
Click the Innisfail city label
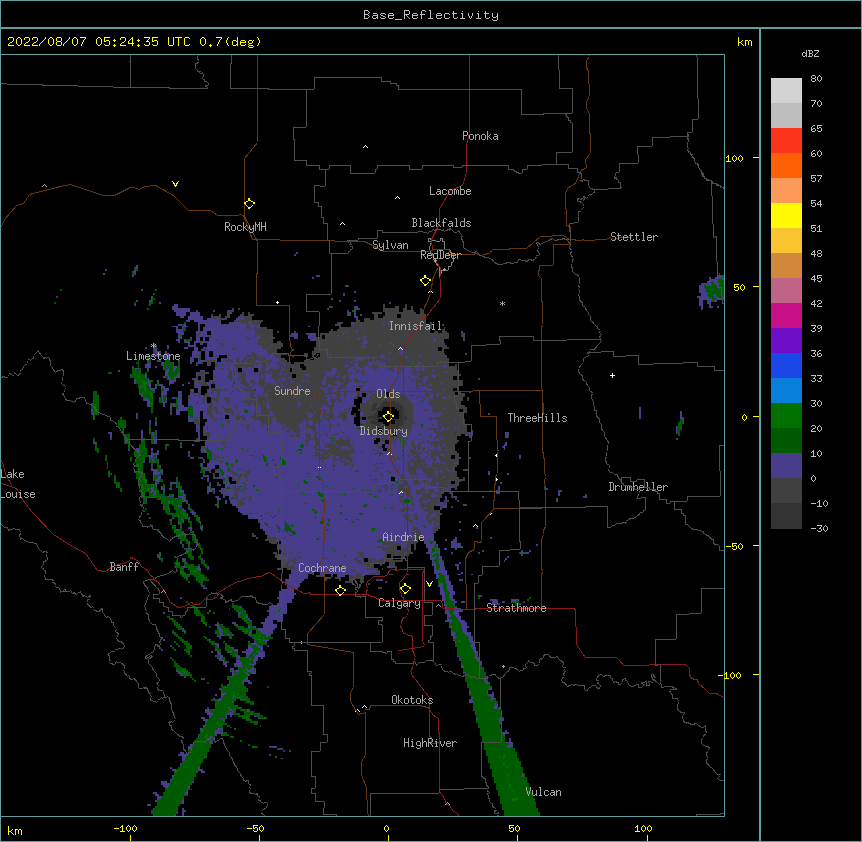point(416,326)
